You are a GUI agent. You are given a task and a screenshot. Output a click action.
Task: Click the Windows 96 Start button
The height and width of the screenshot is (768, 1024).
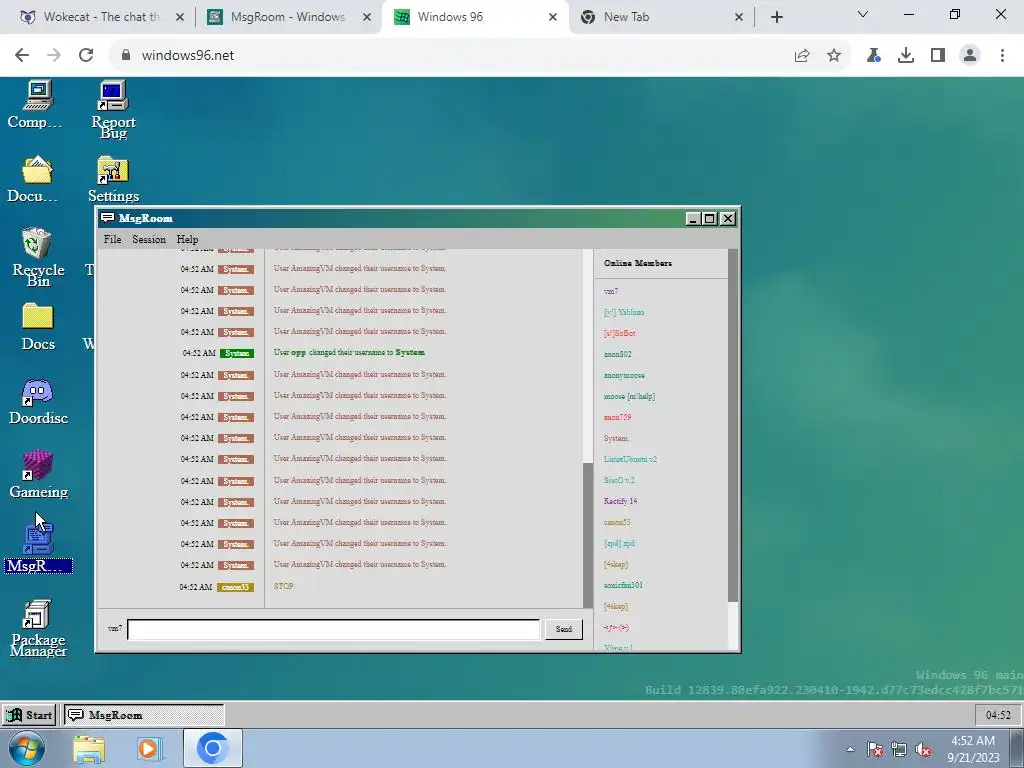[29, 715]
